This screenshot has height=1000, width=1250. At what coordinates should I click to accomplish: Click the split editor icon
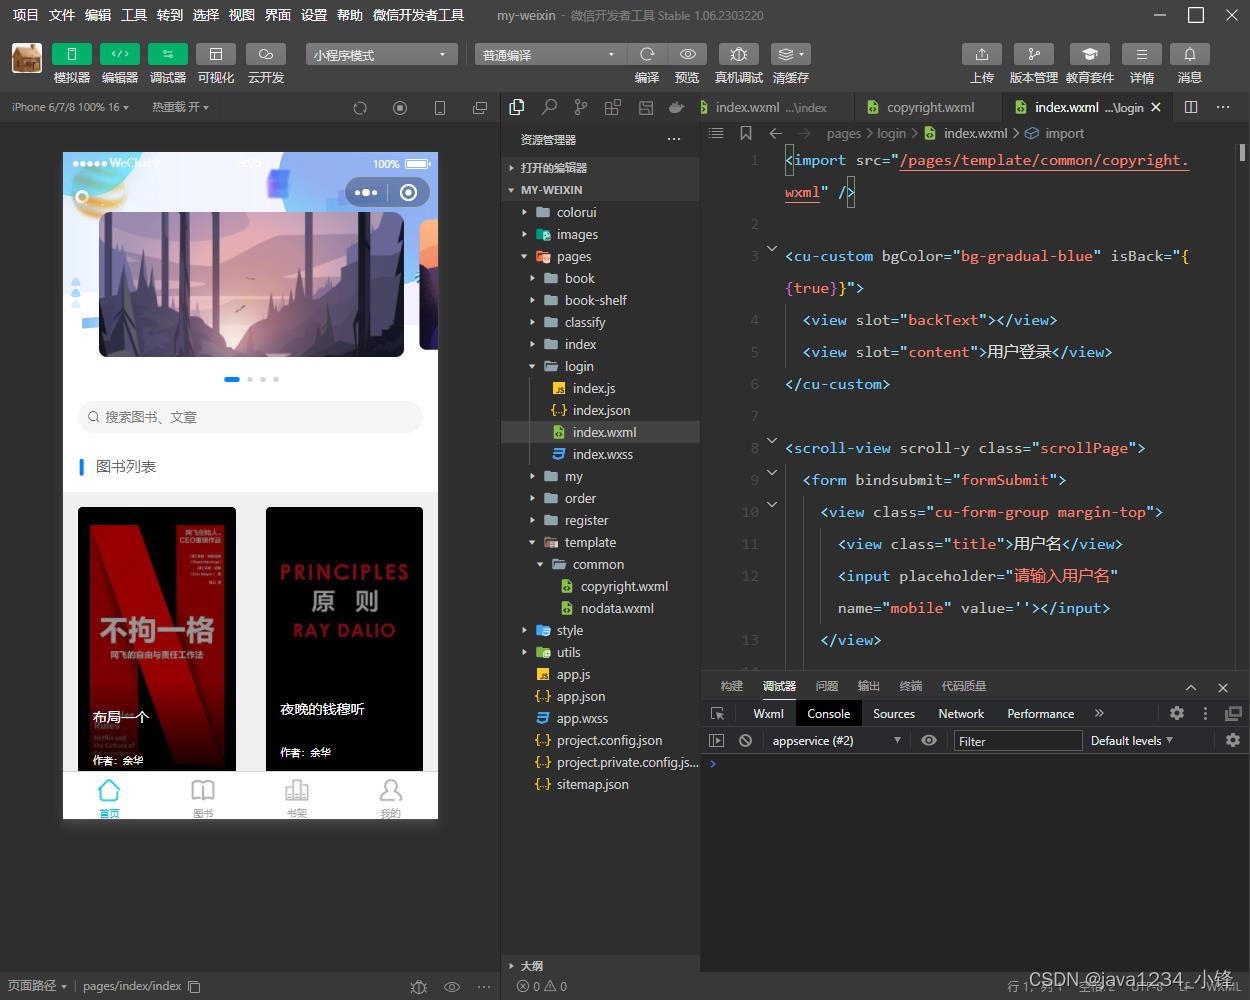(1191, 107)
